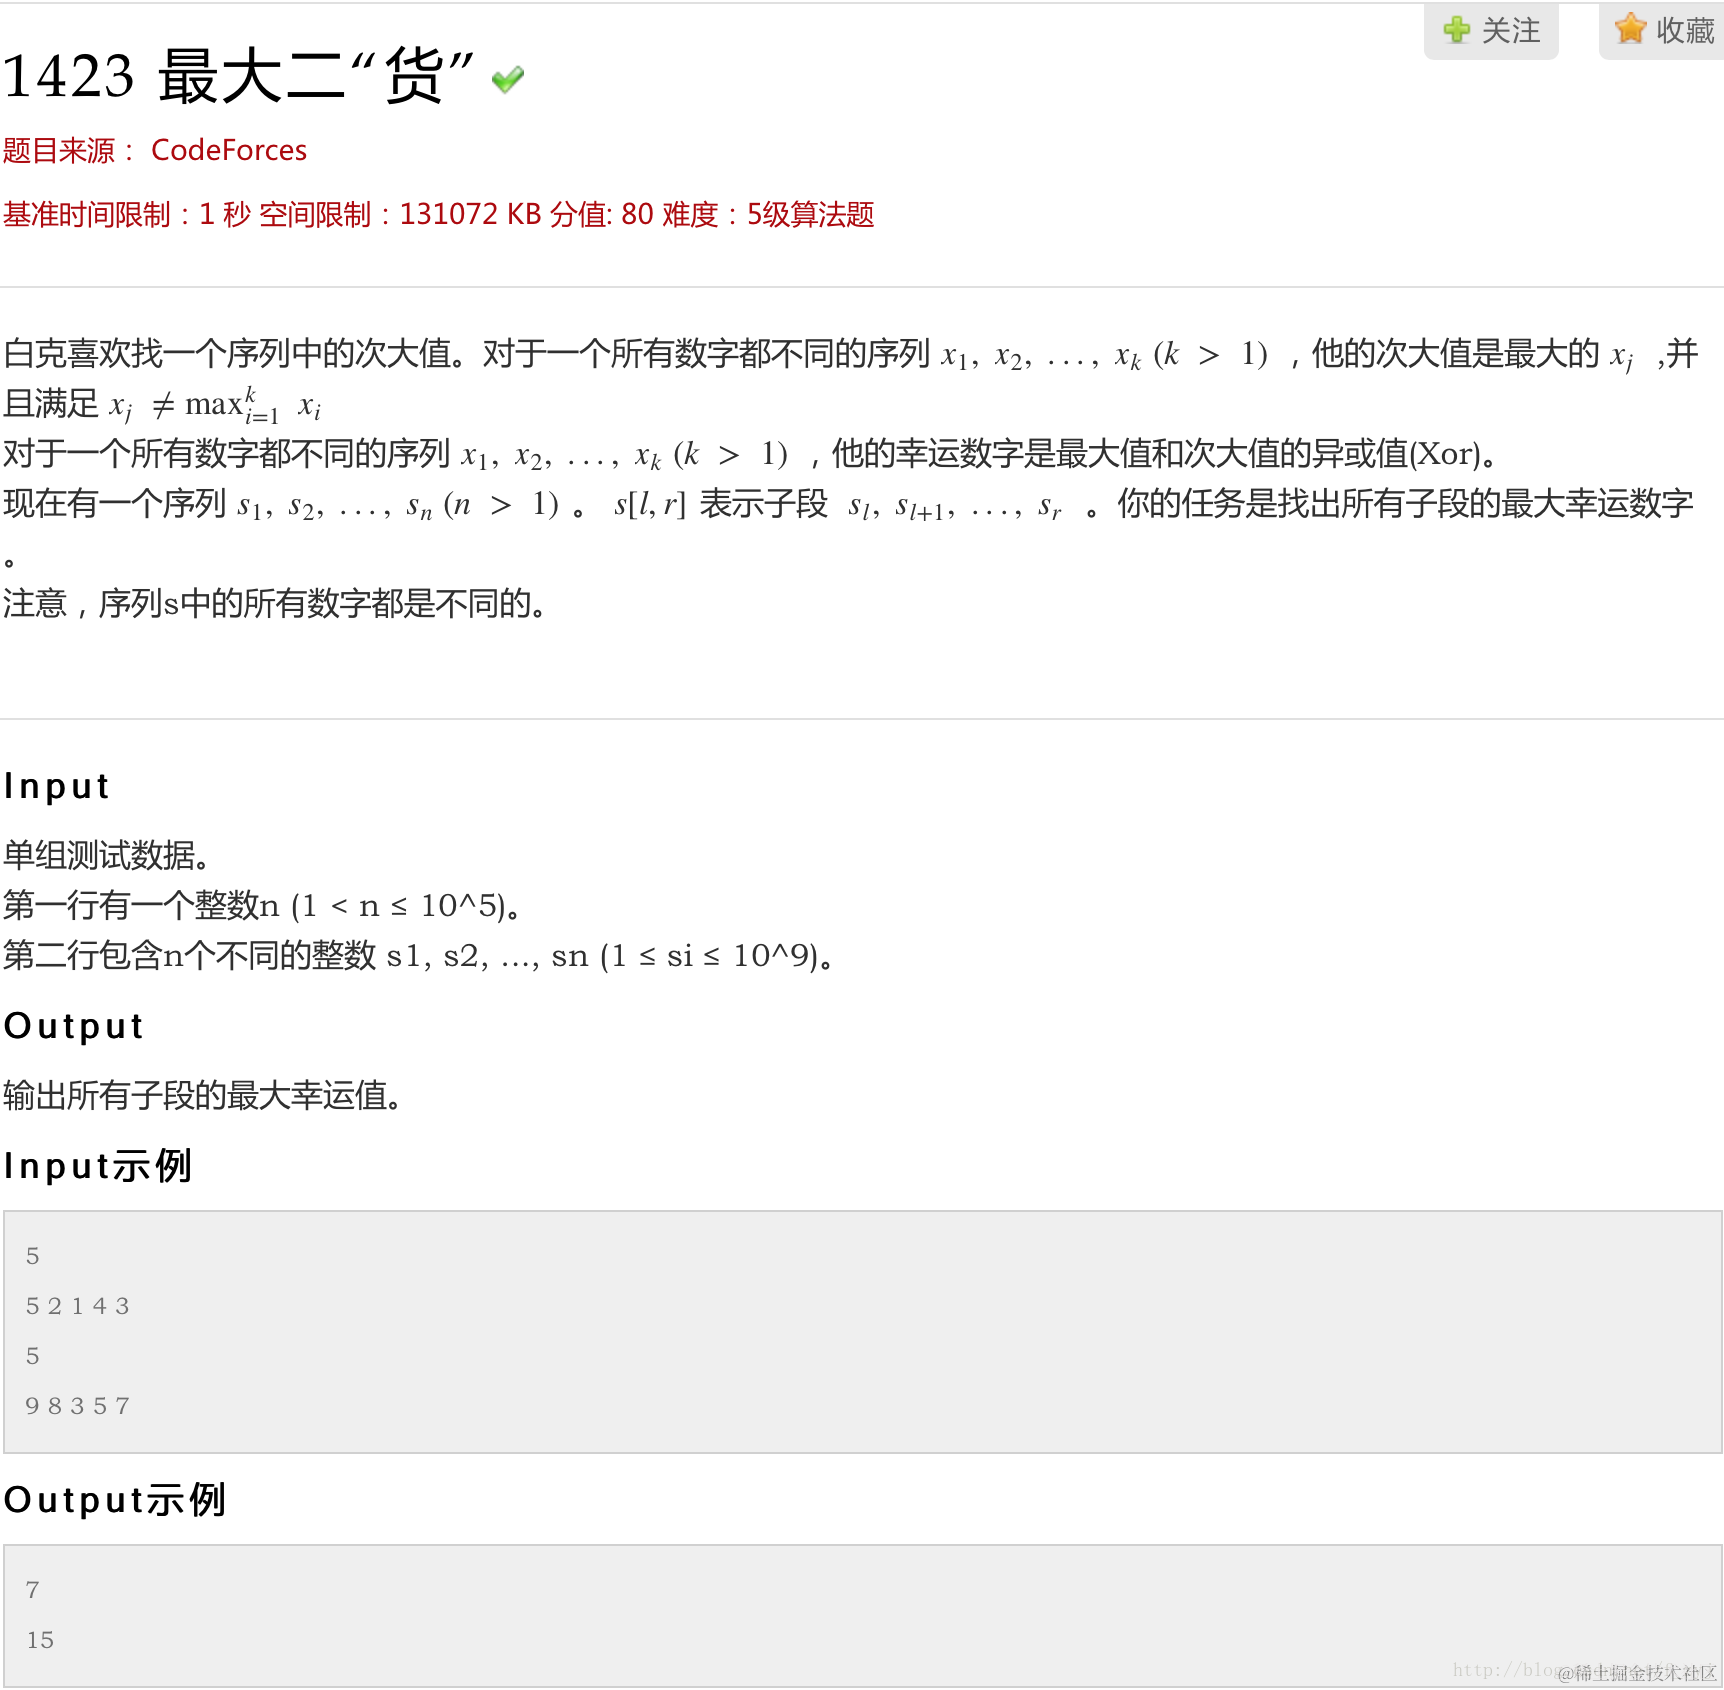Click the sentence mentioning 异或值(Xor)
The image size is (1724, 1690).
point(752,454)
